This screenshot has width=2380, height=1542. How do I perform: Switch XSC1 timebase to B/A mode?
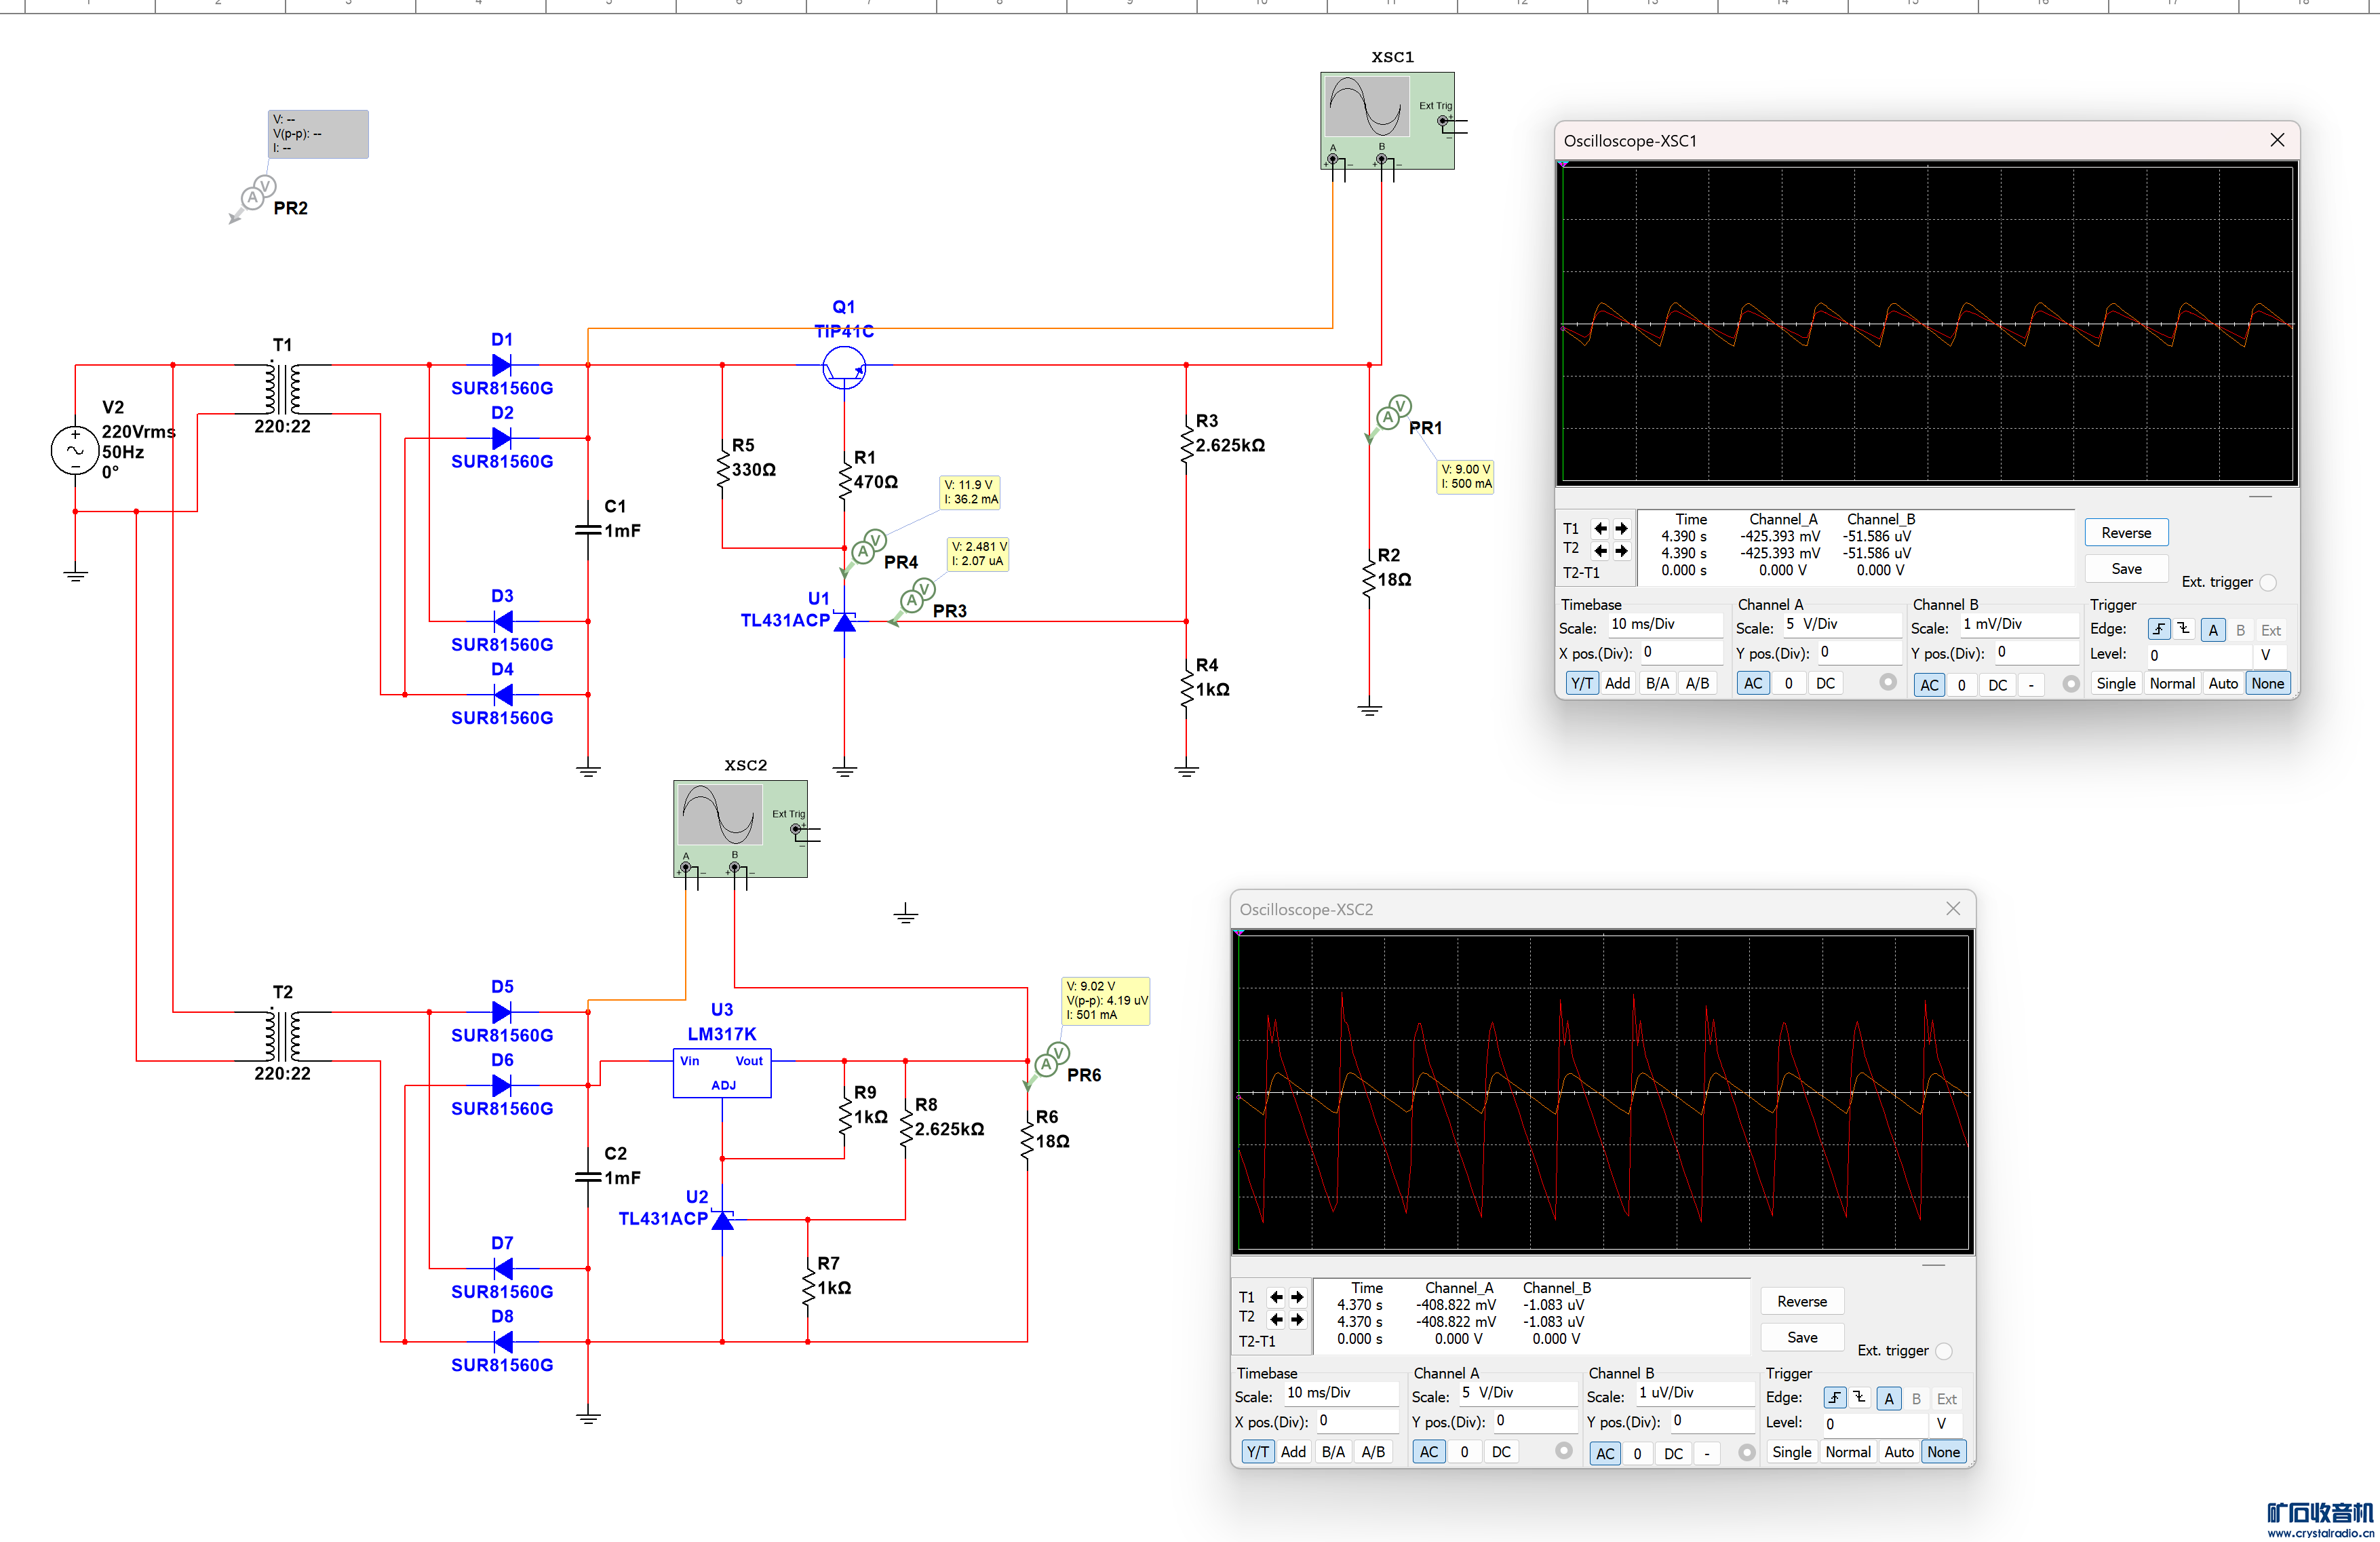(x=1657, y=683)
